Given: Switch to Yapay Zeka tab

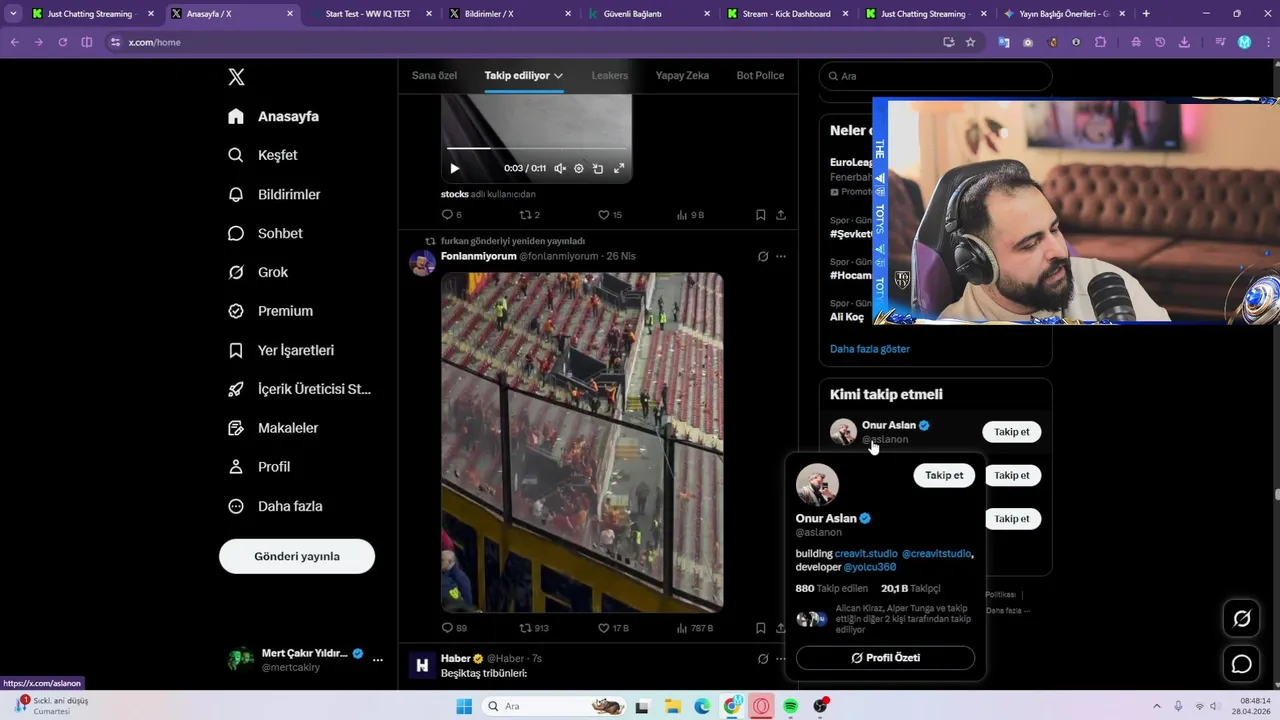Looking at the screenshot, I should pos(682,76).
